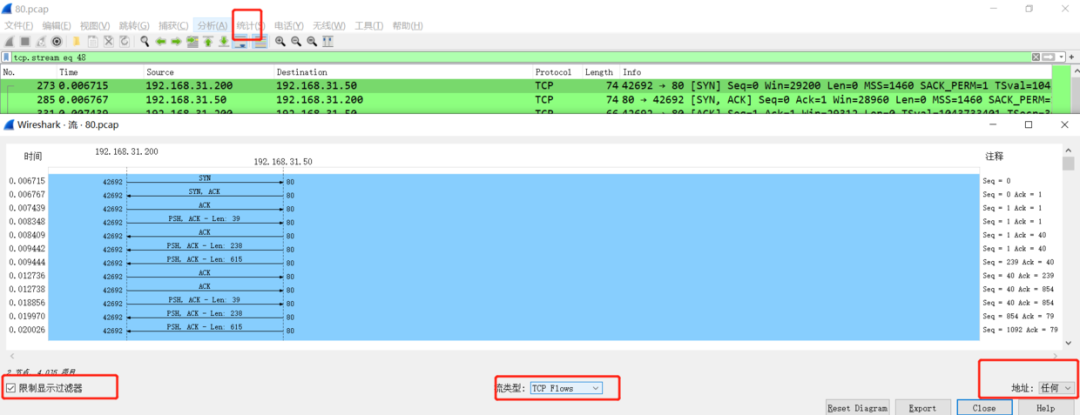Open the 视图(V) menu

click(x=95, y=25)
